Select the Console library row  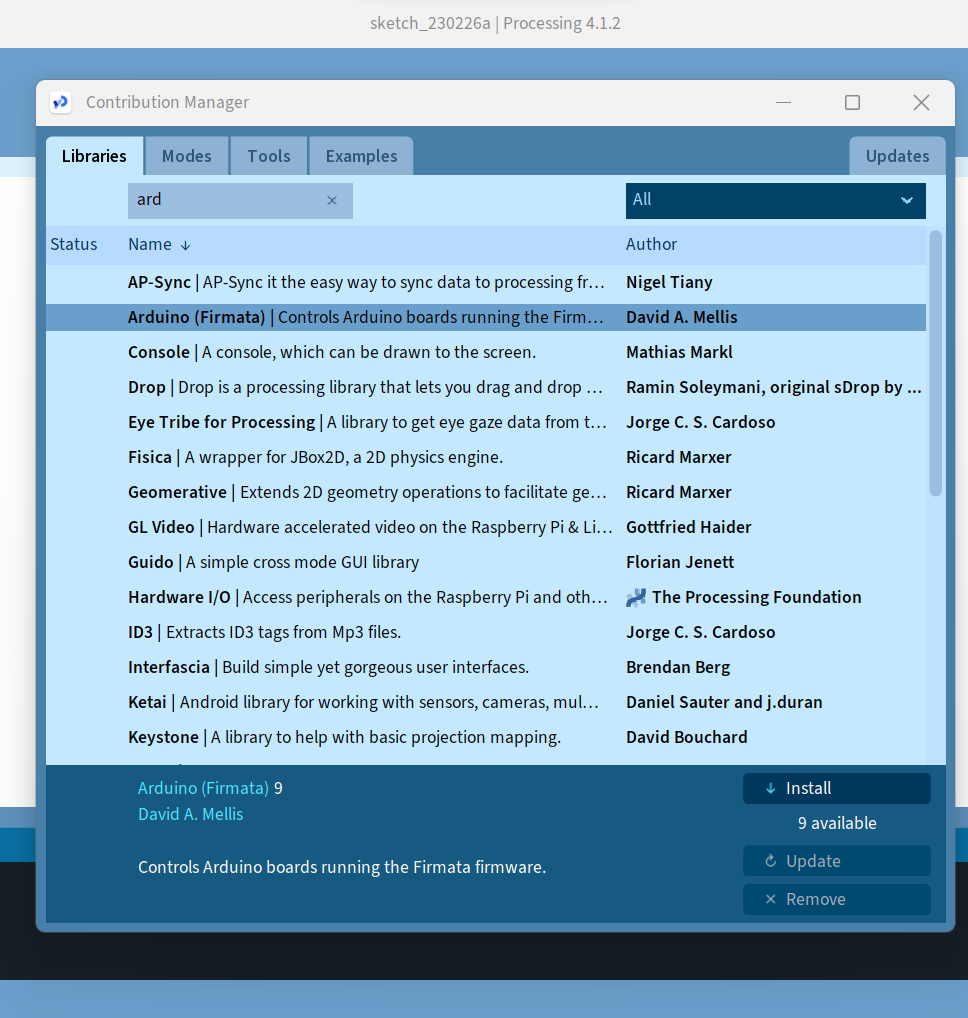point(486,353)
